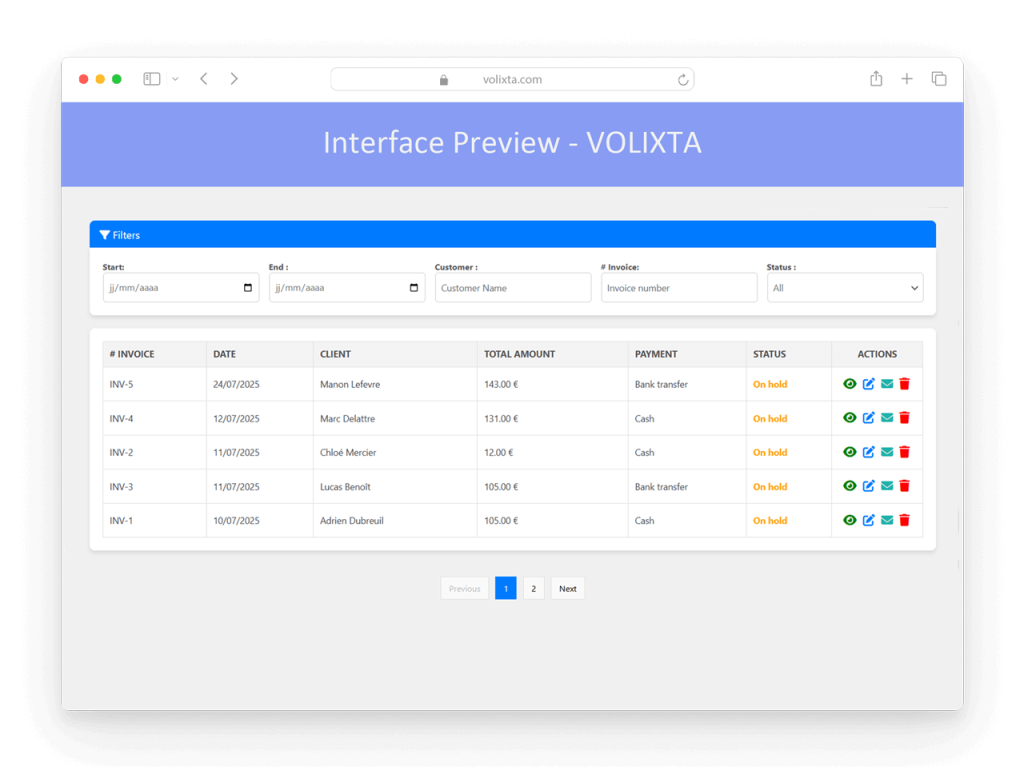Image resolution: width=1024 pixels, height=767 pixels.
Task: Go to pagination page 1
Action: 505,589
